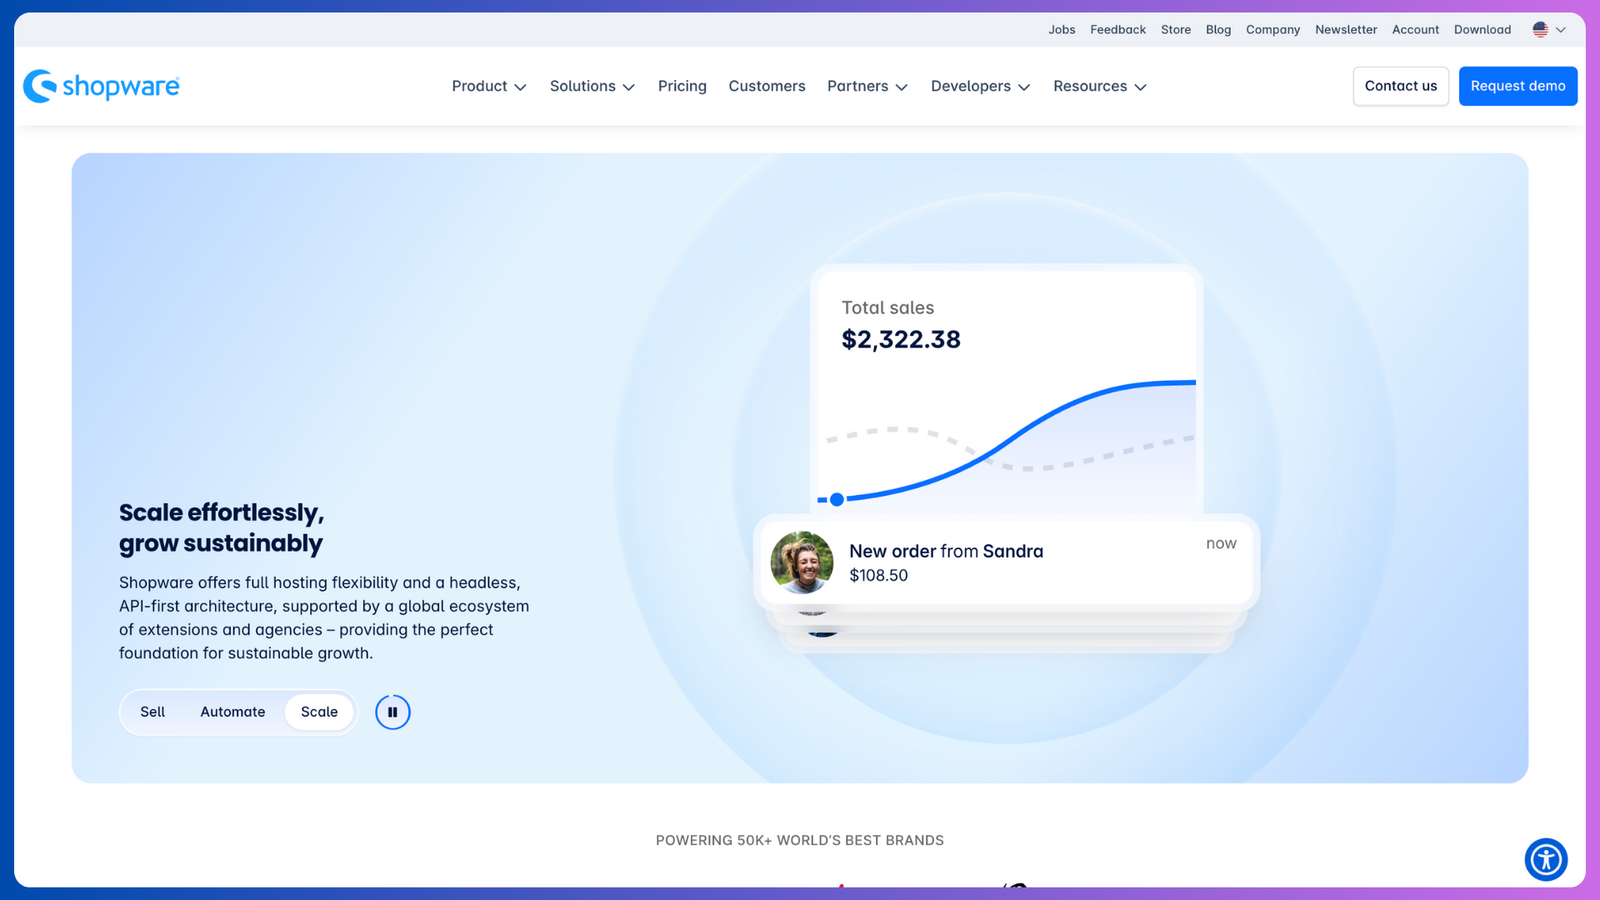This screenshot has height=900, width=1600.
Task: Open the Company link
Action: pos(1273,30)
